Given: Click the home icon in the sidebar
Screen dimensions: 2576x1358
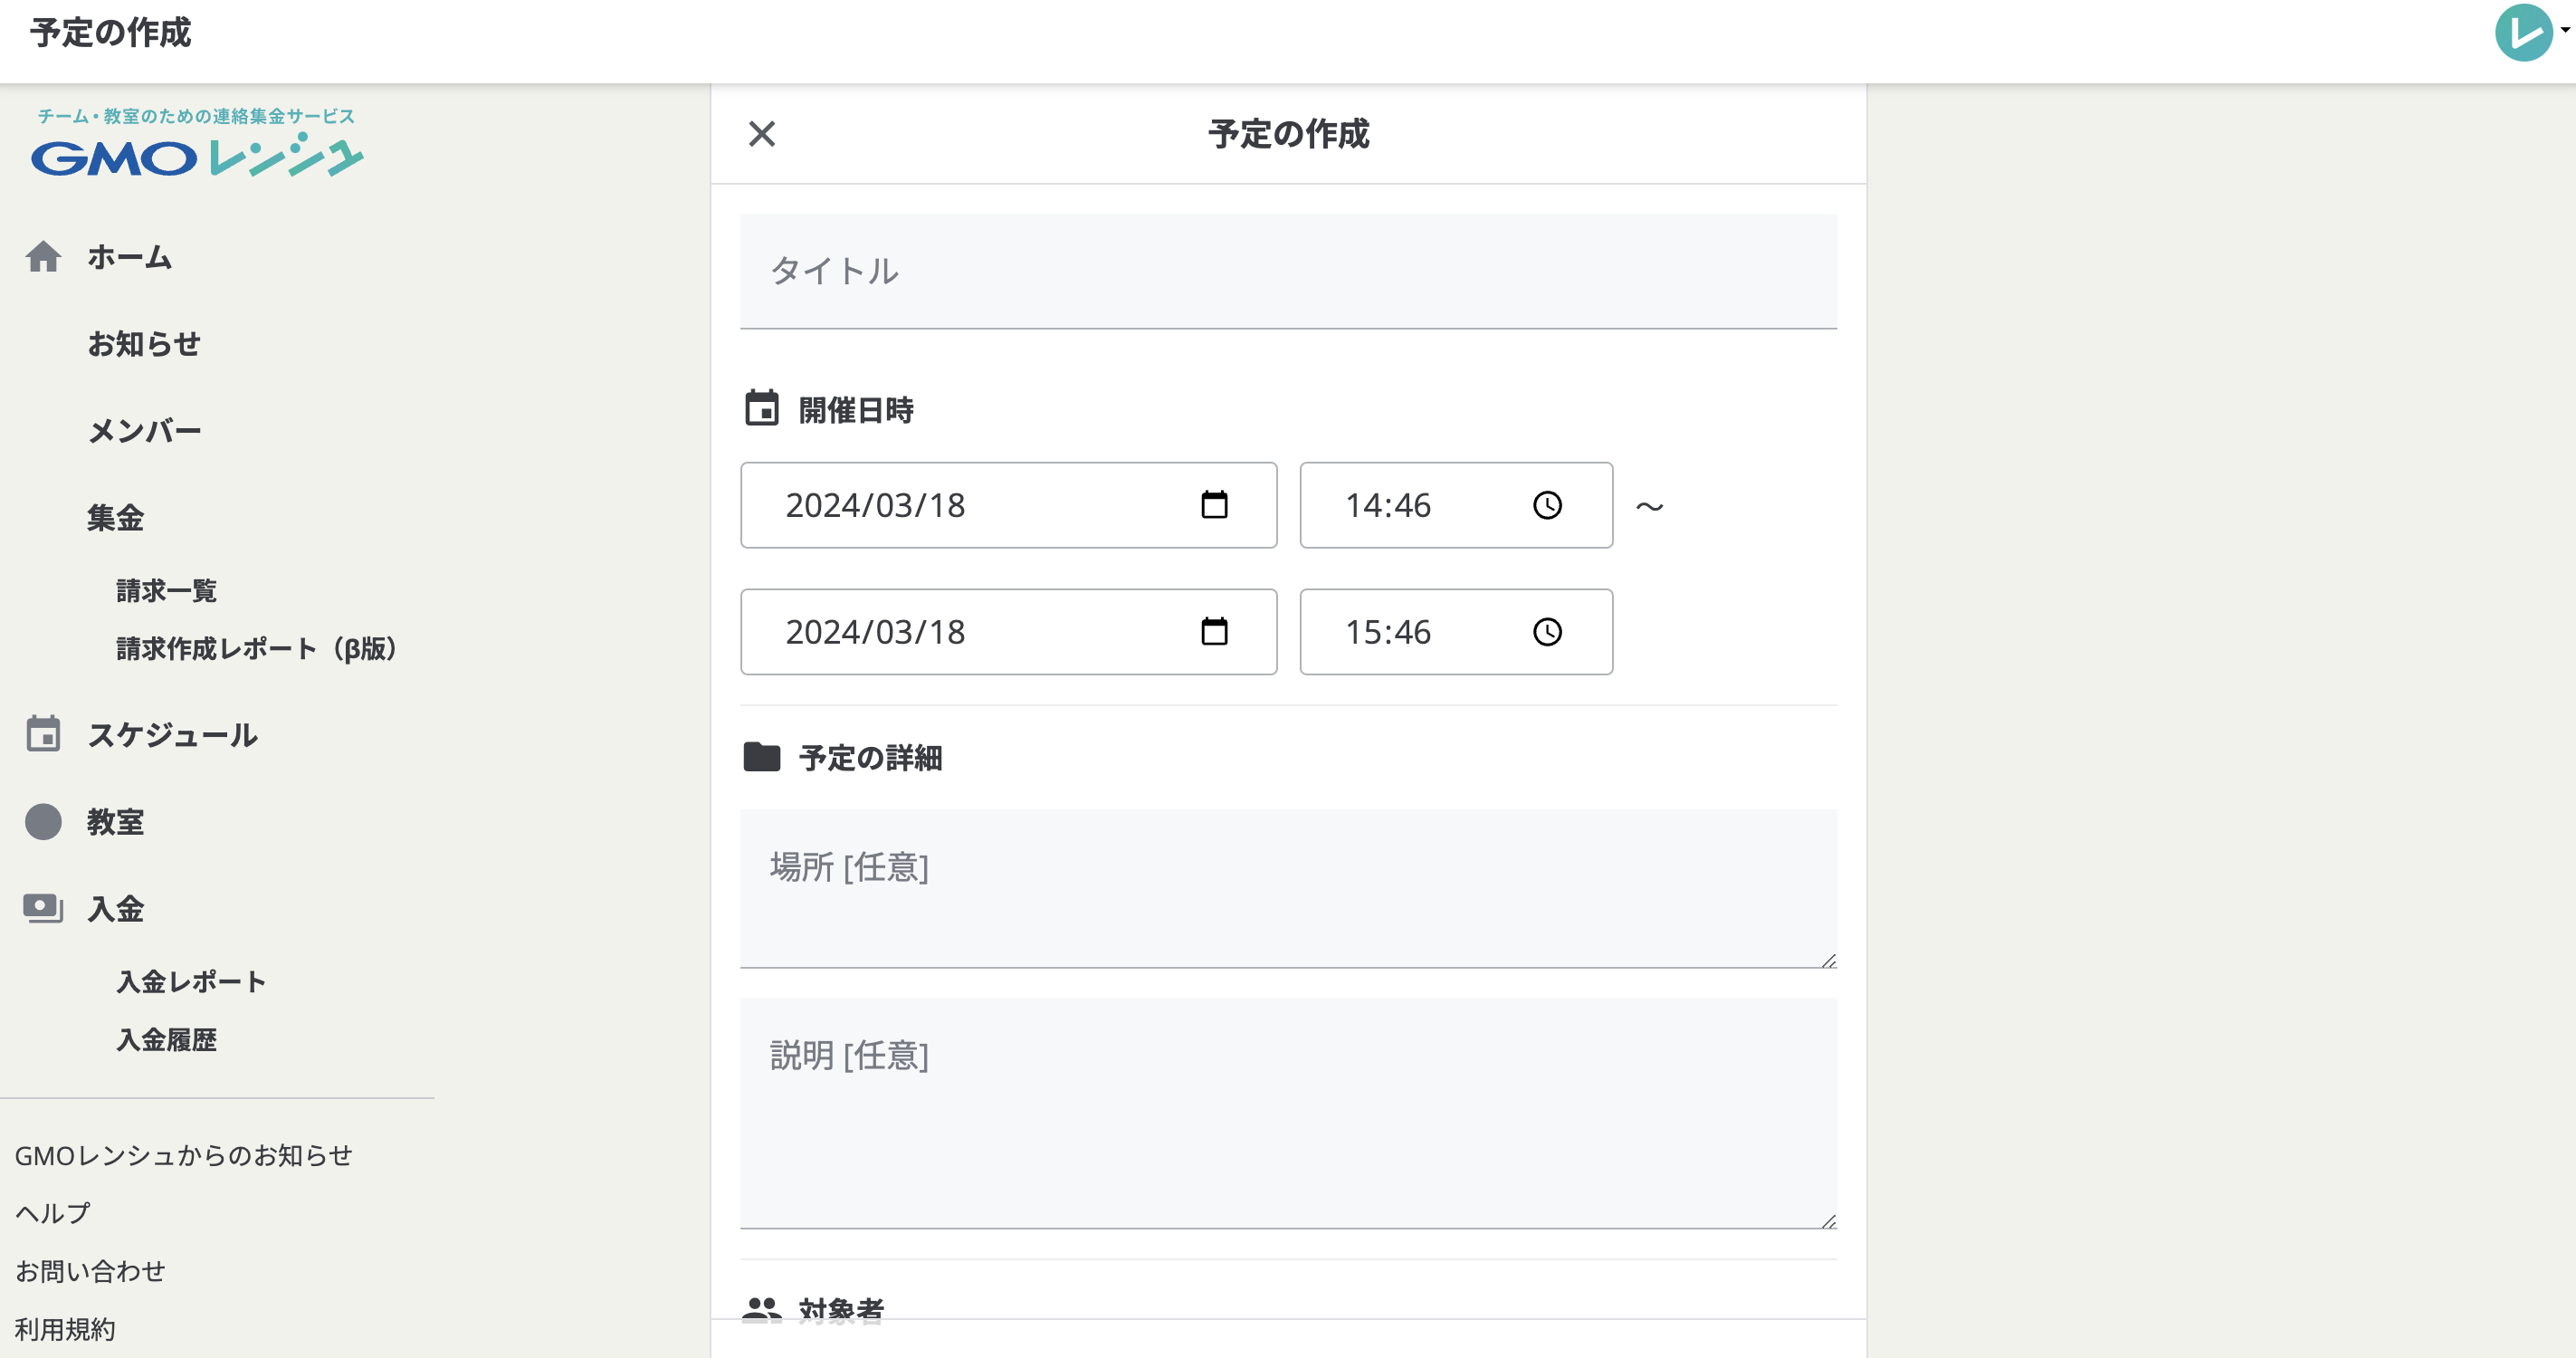Looking at the screenshot, I should 43,257.
